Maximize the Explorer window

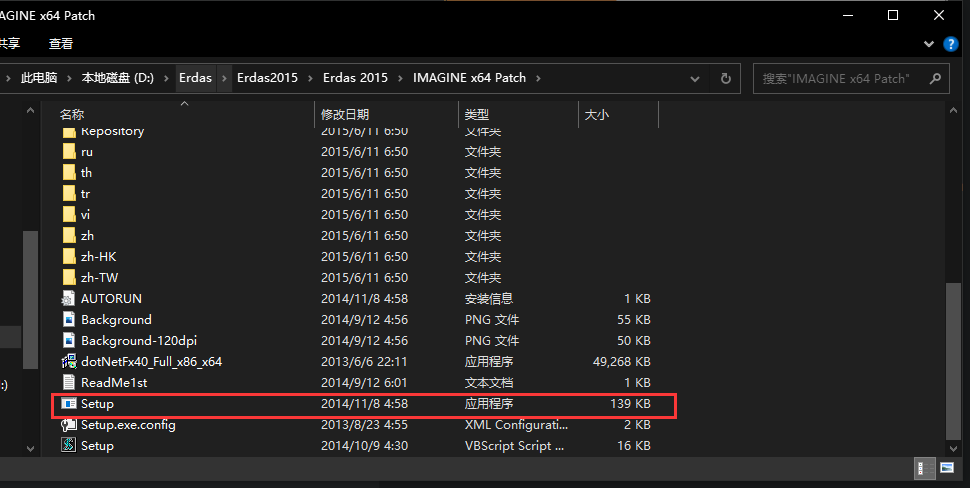tap(893, 15)
